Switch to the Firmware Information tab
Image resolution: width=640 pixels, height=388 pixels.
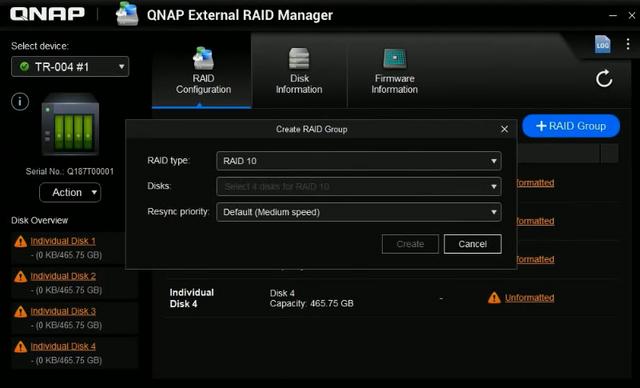coord(395,72)
